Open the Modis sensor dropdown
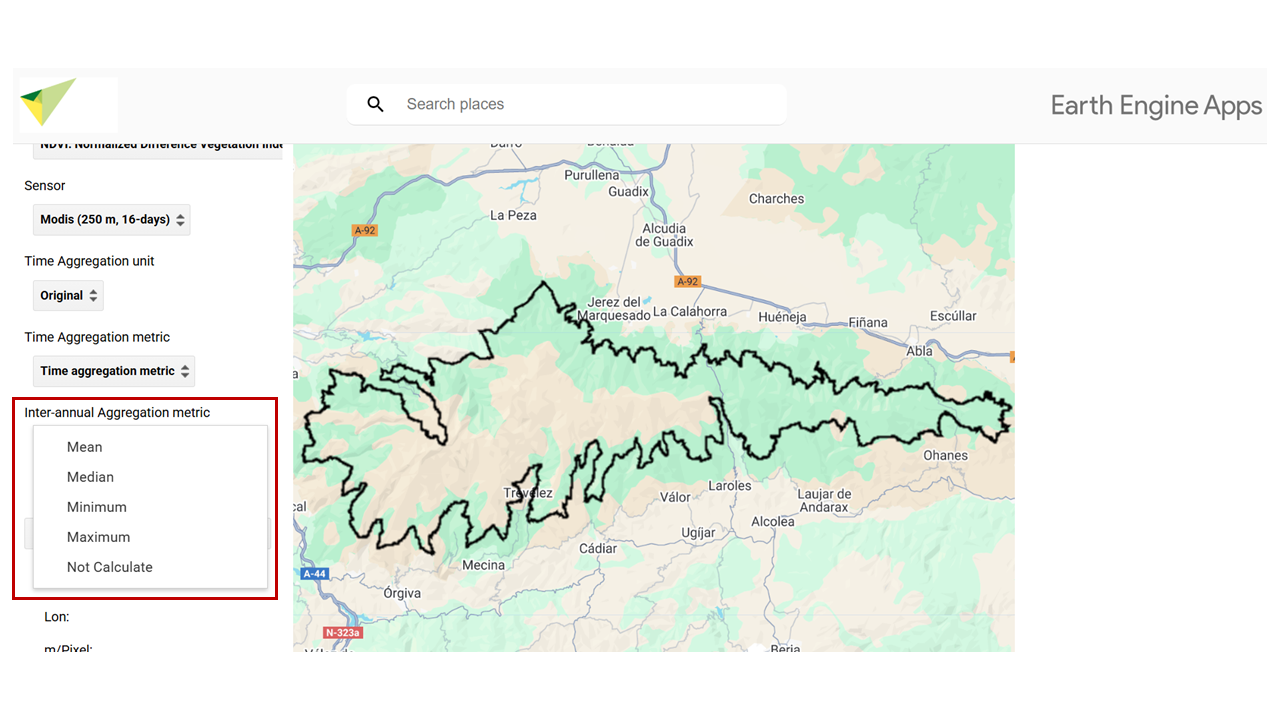The height and width of the screenshot is (720, 1280). click(111, 220)
